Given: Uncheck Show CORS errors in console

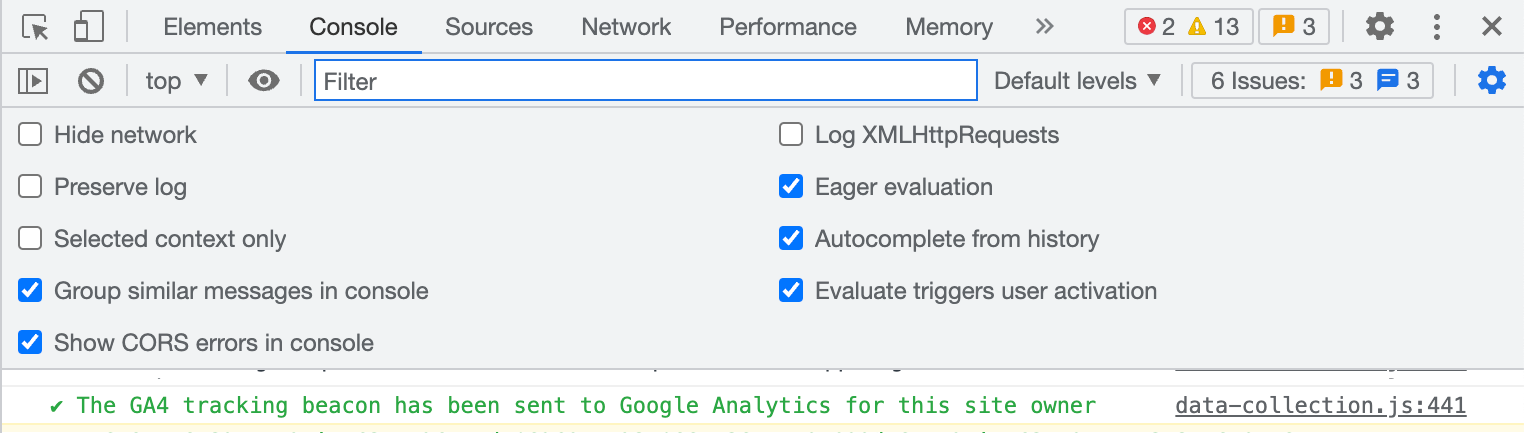Looking at the screenshot, I should (31, 343).
